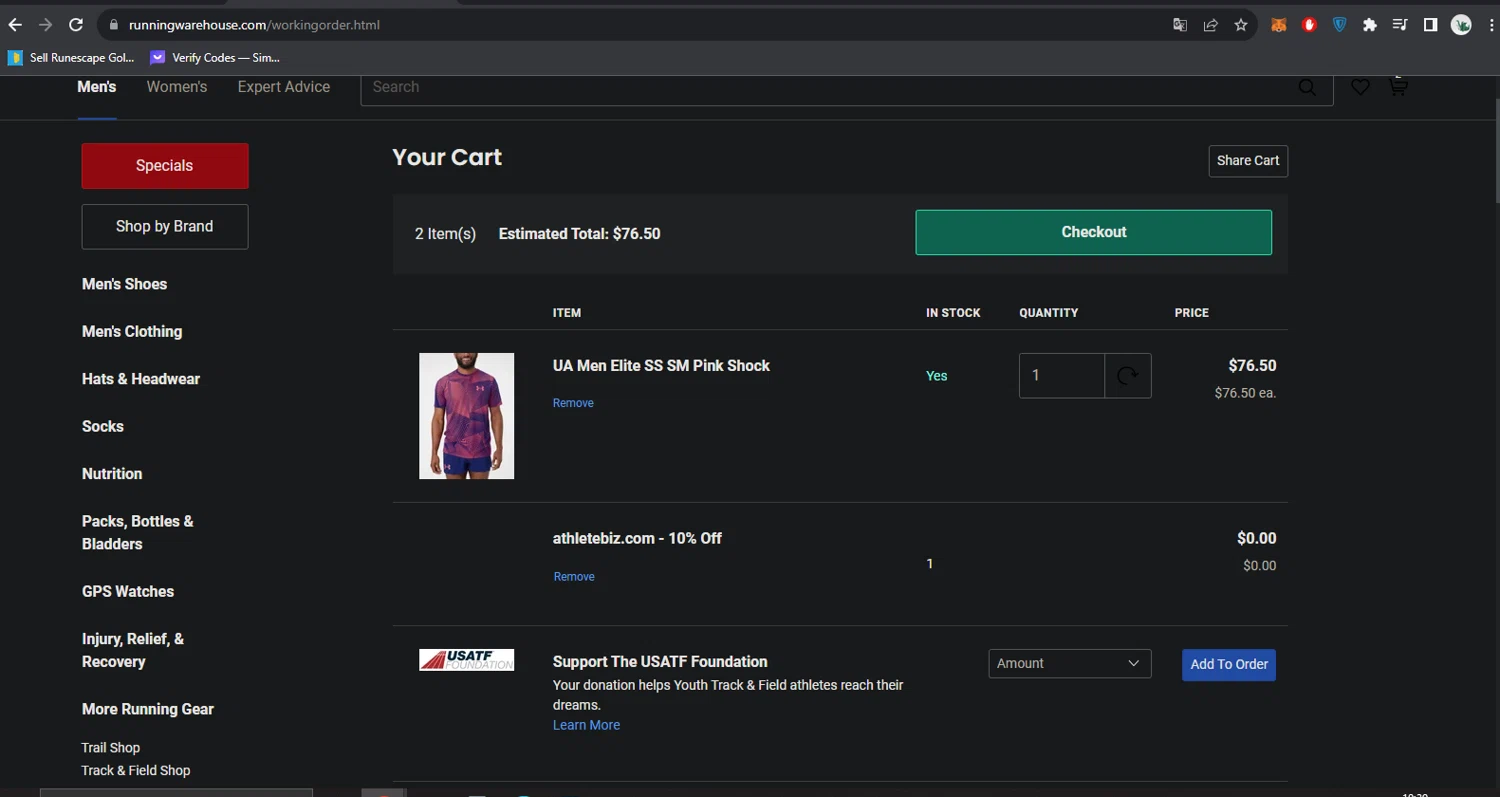Screen dimensions: 1500x797
Task: Click the Share Cart button
Action: coord(1248,161)
